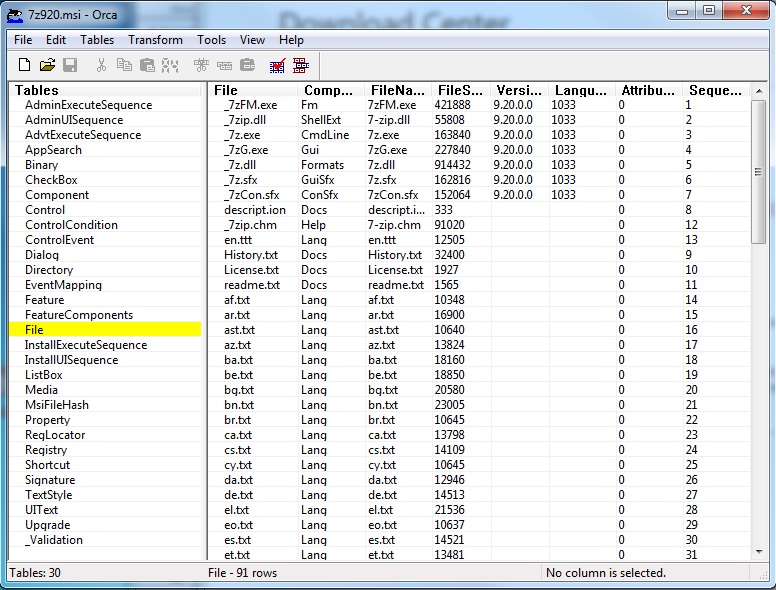Select the CheckBox table
The image size is (776, 590).
51,180
